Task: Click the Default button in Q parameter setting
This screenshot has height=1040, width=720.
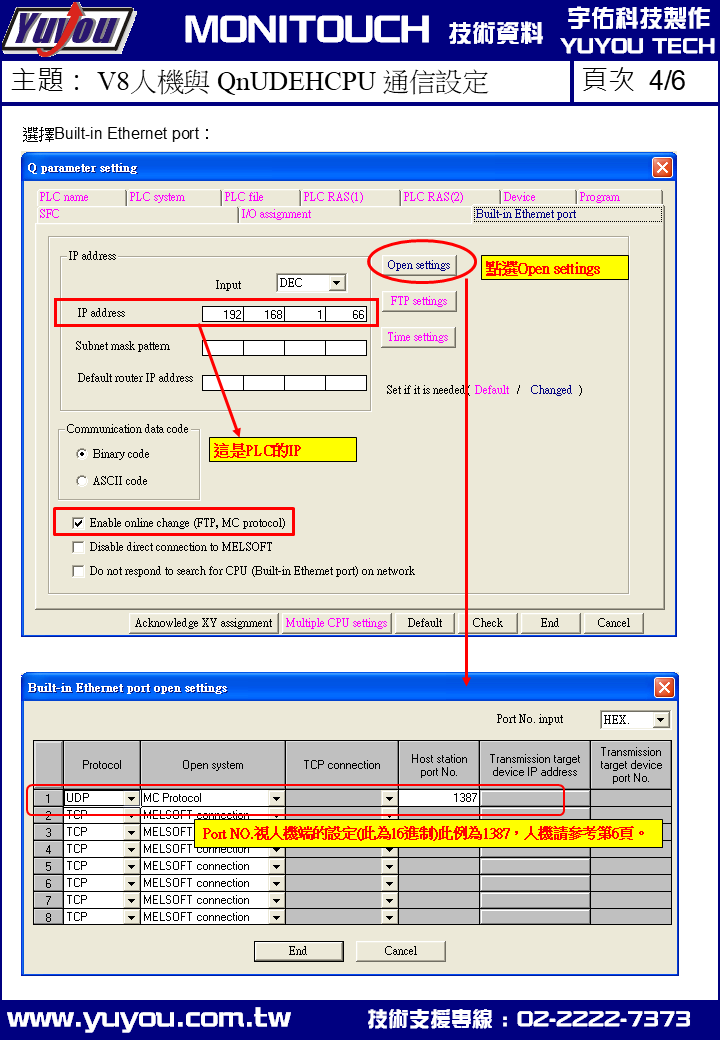Action: point(424,623)
